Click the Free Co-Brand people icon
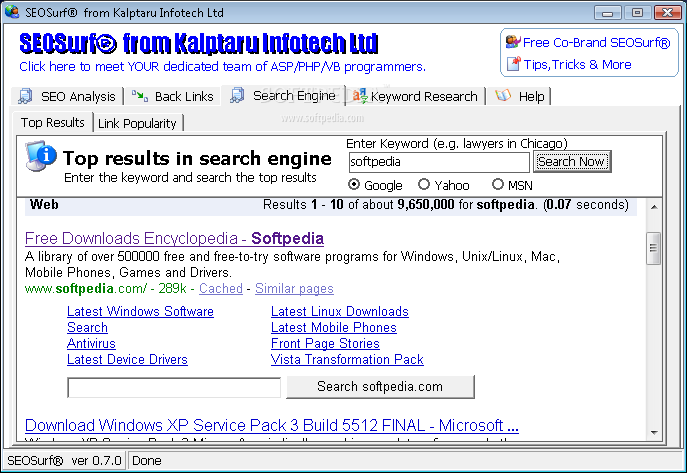 (x=513, y=42)
